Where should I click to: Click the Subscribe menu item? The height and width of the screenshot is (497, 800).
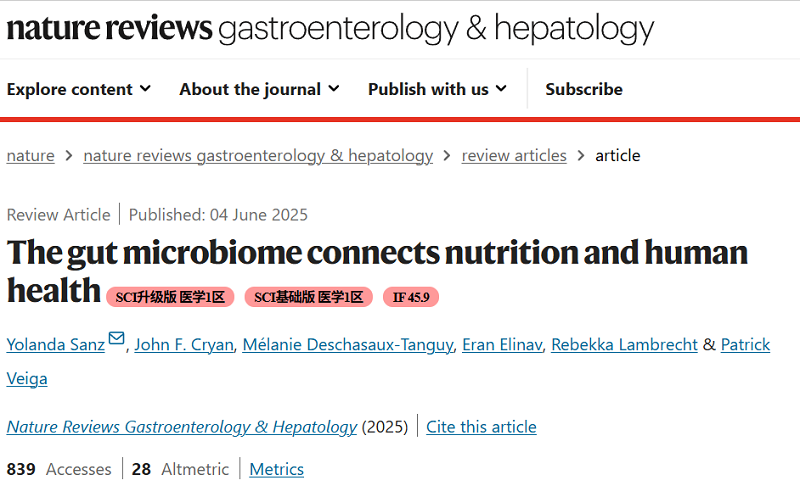584,89
